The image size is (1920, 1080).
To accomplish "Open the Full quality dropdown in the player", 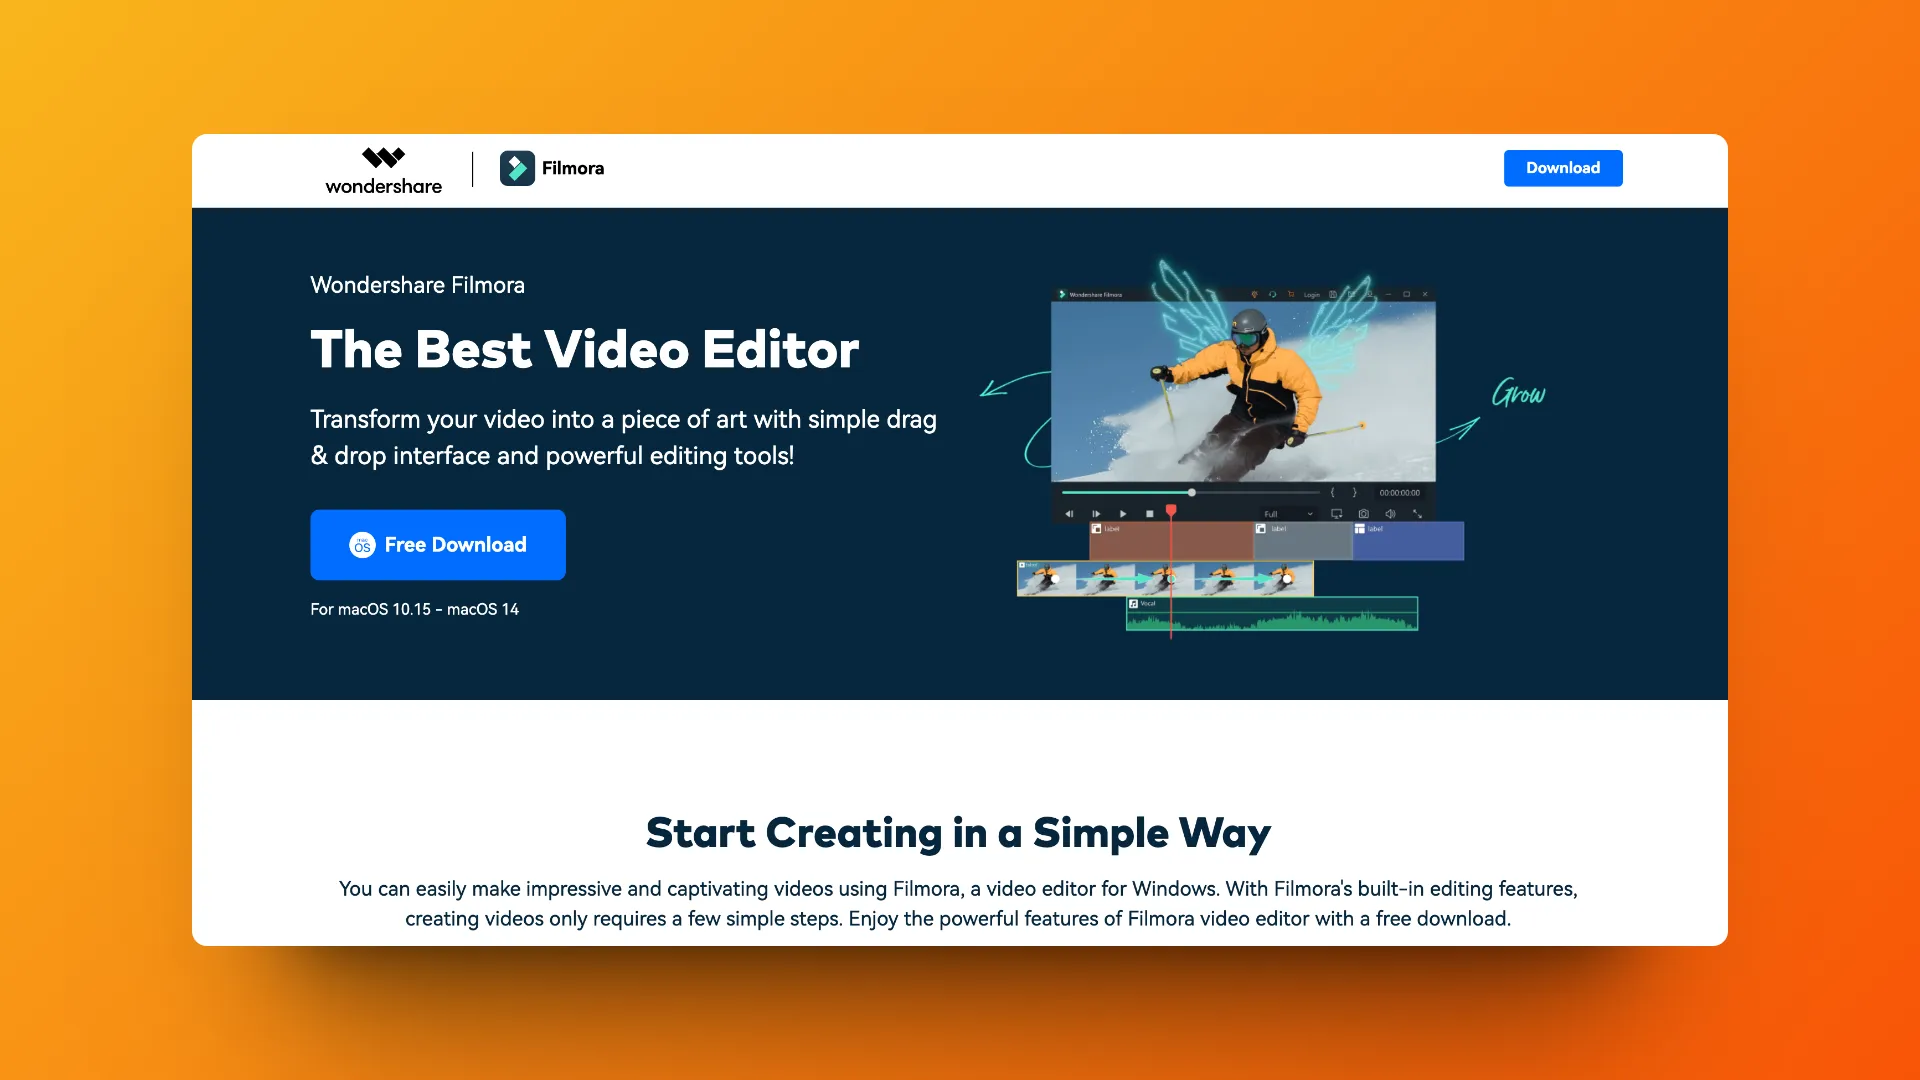I will pyautogui.click(x=1288, y=514).
